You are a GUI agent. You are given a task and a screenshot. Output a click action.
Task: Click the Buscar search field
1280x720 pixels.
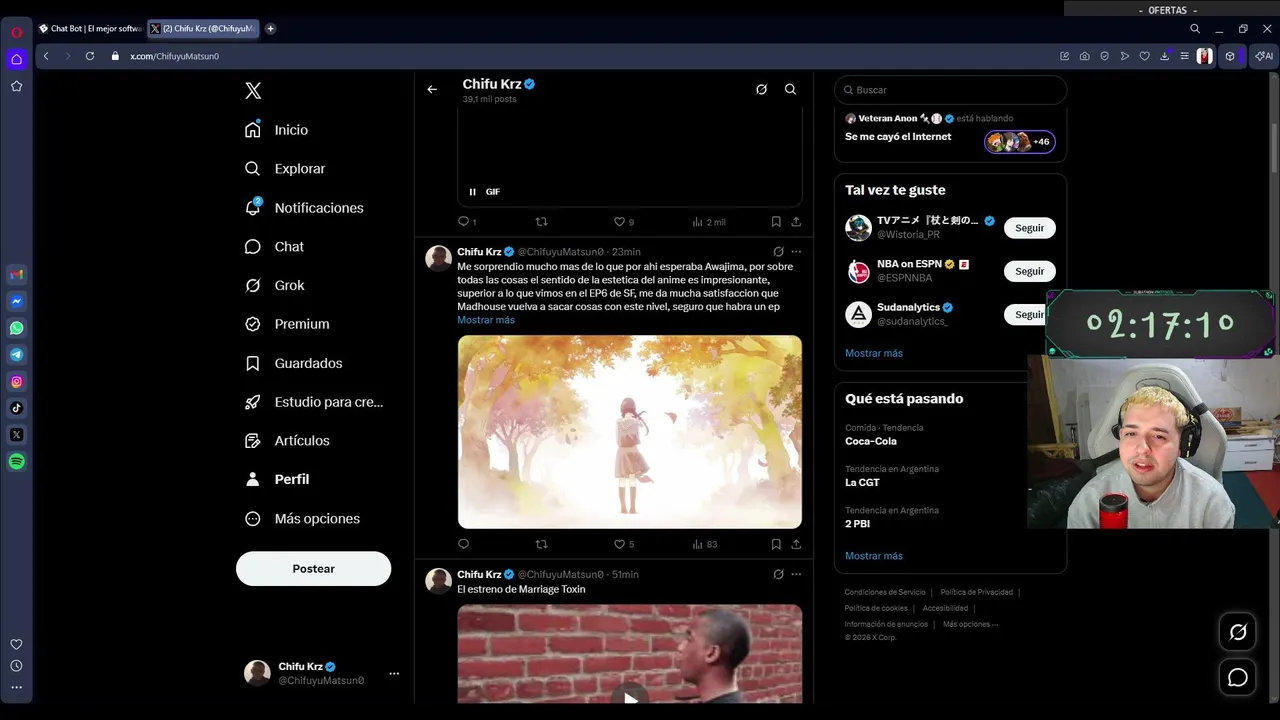pos(950,90)
